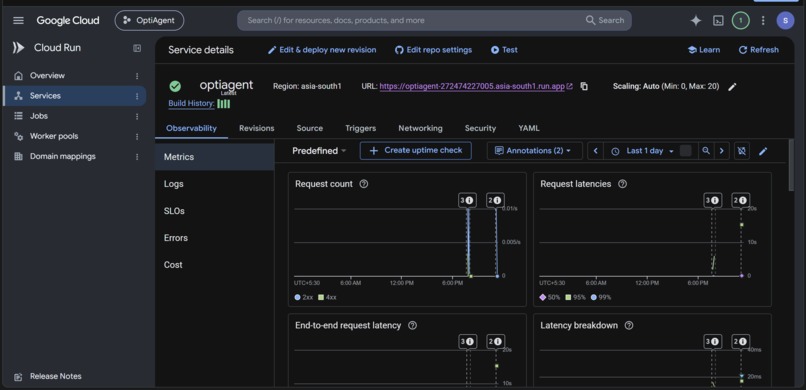Switch to the Source tab

coord(309,128)
